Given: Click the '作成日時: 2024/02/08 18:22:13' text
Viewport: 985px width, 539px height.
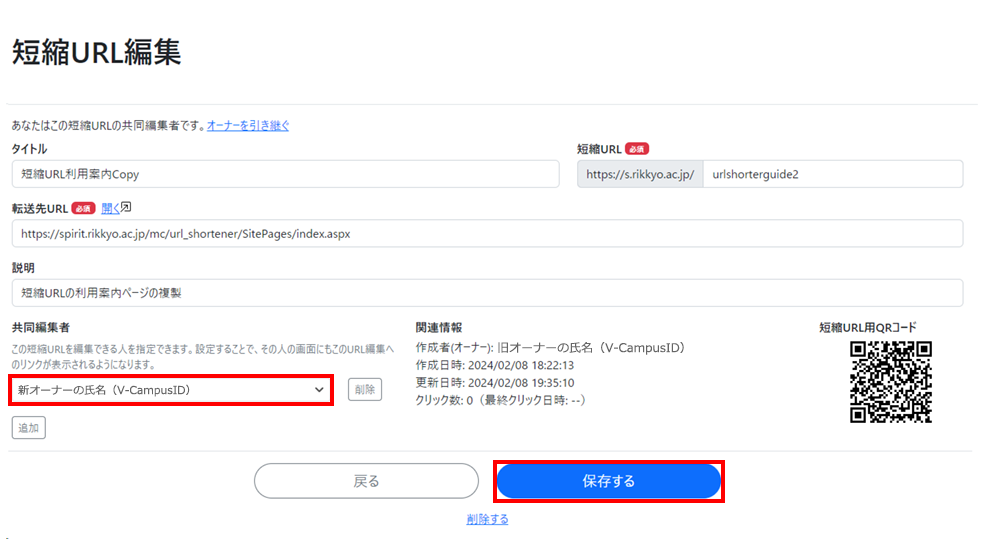Looking at the screenshot, I should tap(495, 366).
